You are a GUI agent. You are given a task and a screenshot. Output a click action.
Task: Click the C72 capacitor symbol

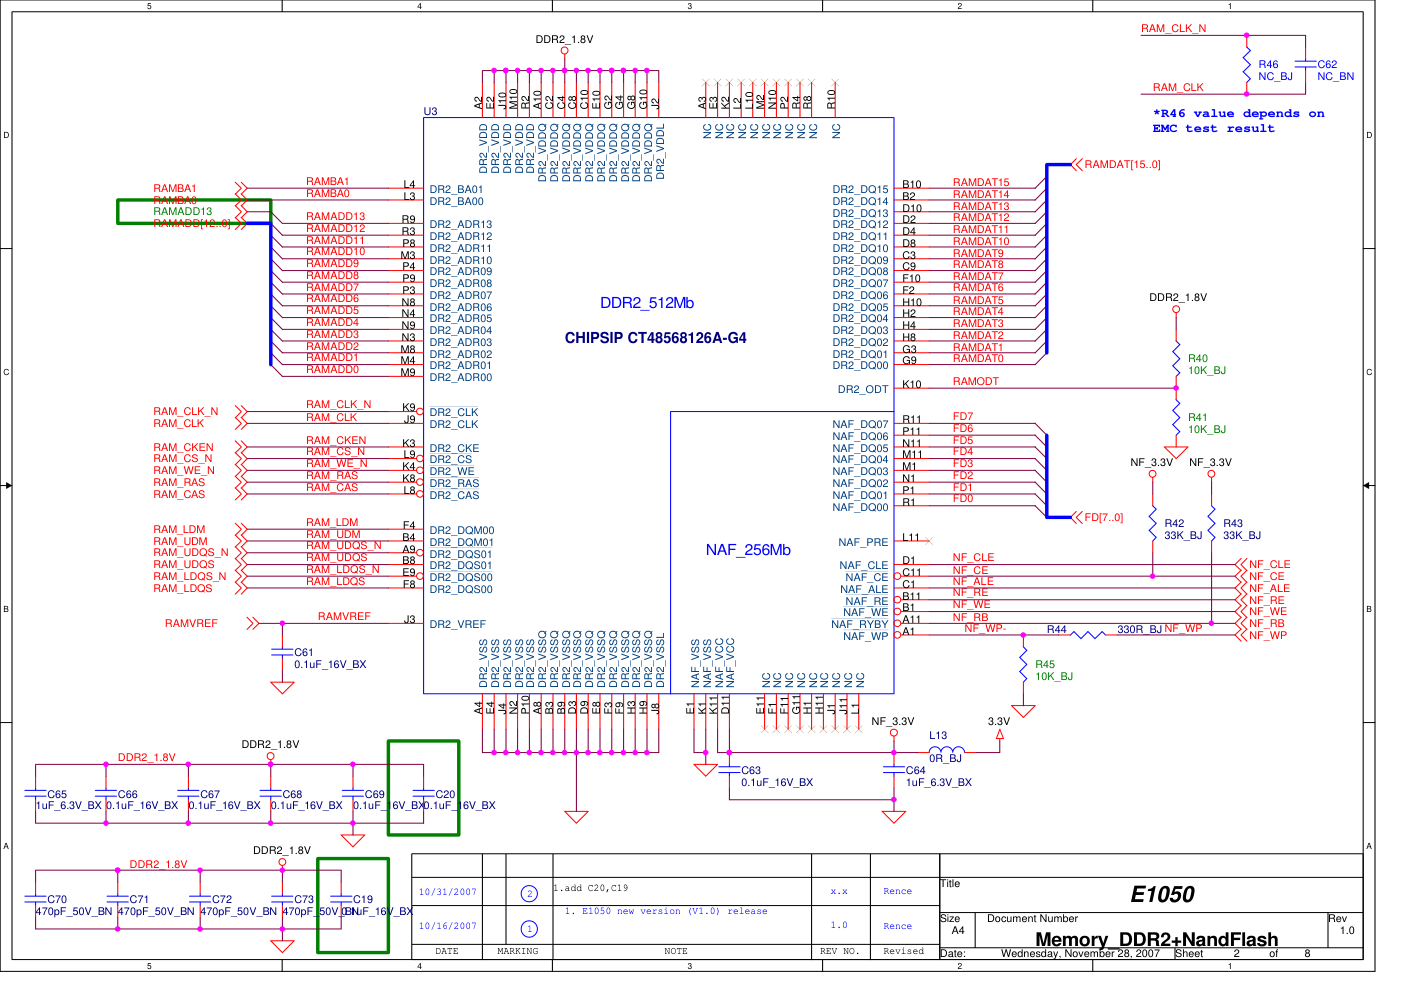tap(200, 899)
